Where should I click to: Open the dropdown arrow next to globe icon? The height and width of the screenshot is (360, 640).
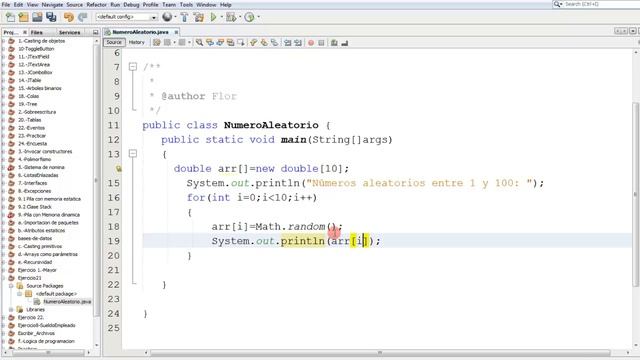click(176, 17)
